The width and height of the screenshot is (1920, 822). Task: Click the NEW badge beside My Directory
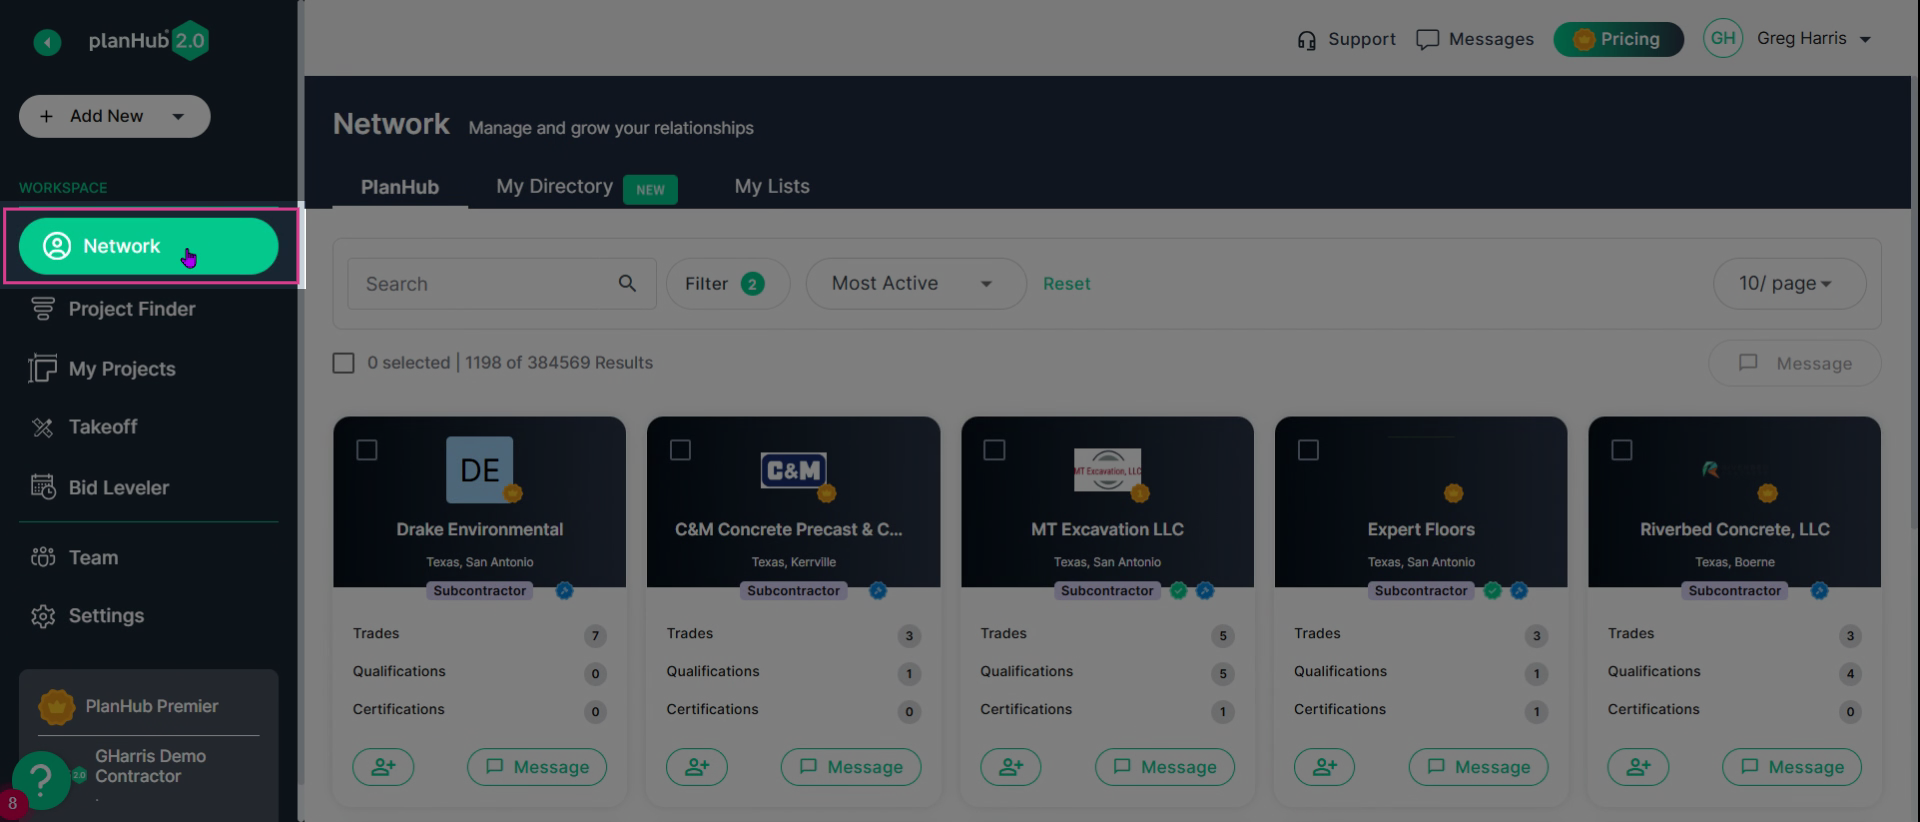[x=650, y=190]
